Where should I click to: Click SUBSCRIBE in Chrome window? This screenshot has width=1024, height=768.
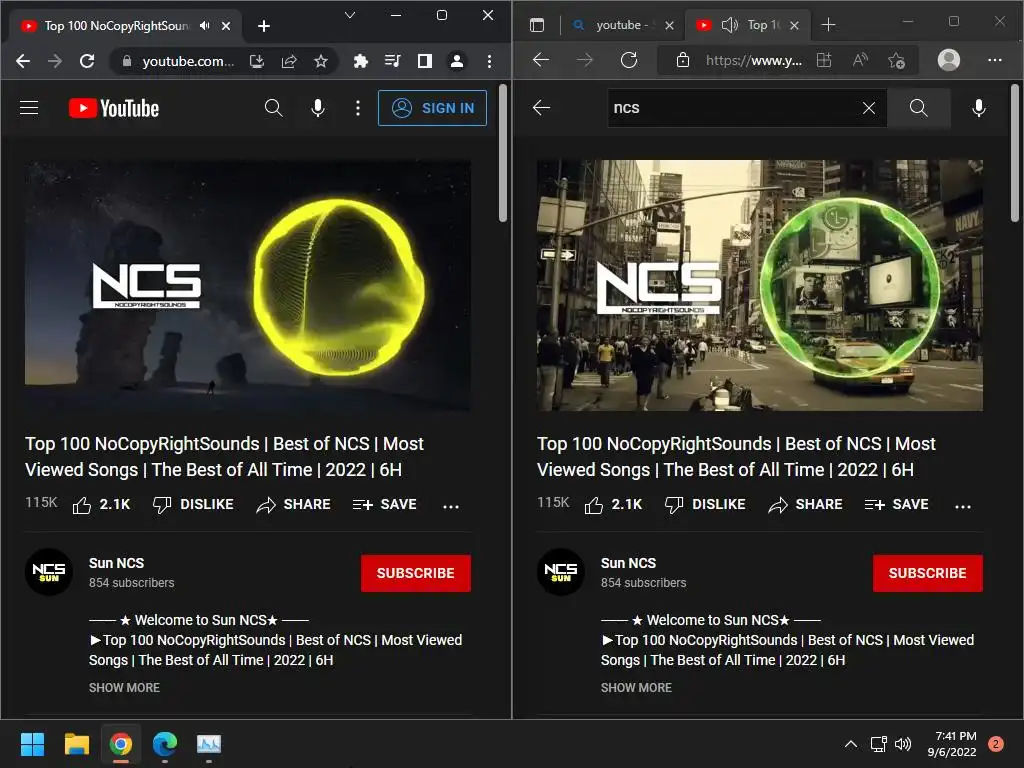(x=415, y=573)
